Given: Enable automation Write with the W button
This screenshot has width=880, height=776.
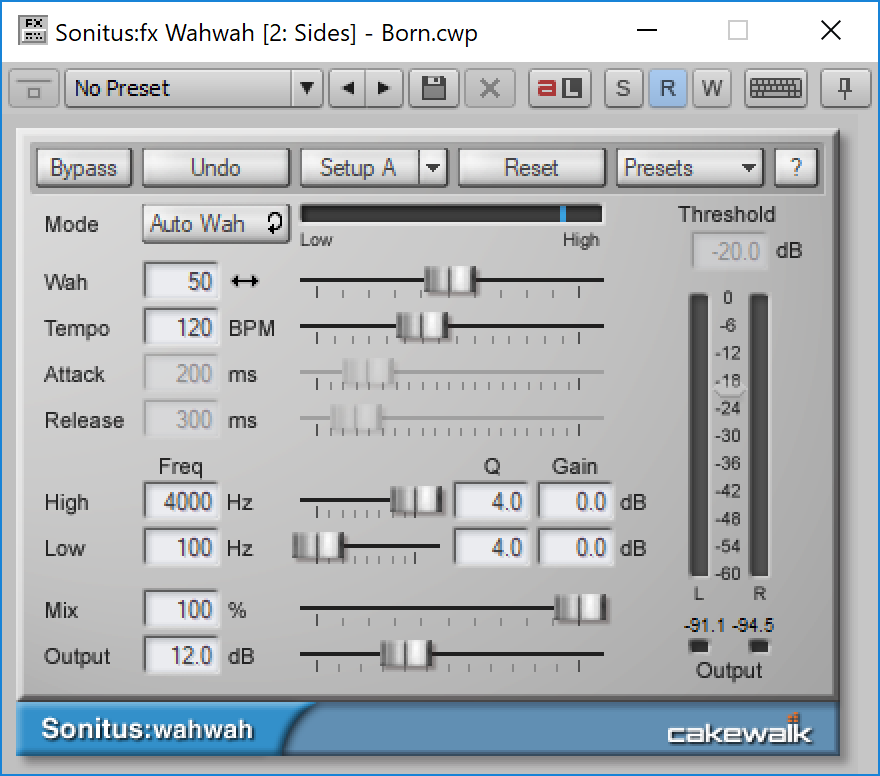Looking at the screenshot, I should coord(711,88).
